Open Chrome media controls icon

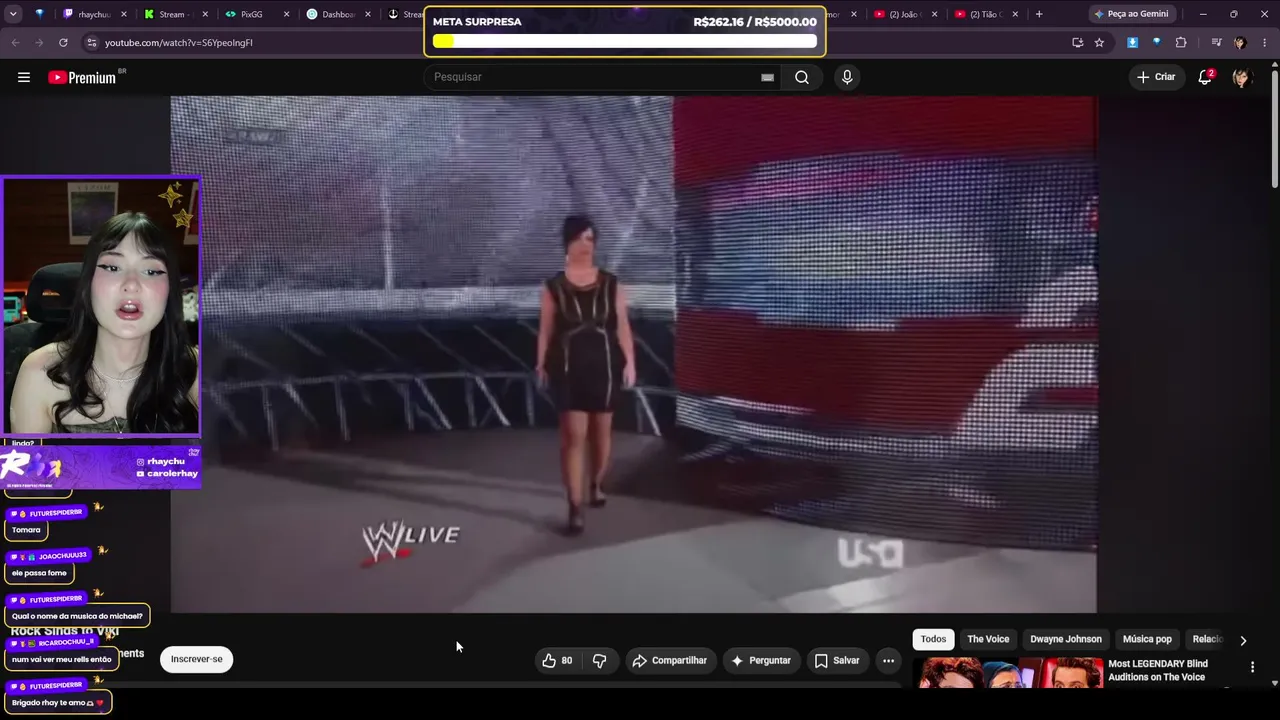pos(1216,42)
